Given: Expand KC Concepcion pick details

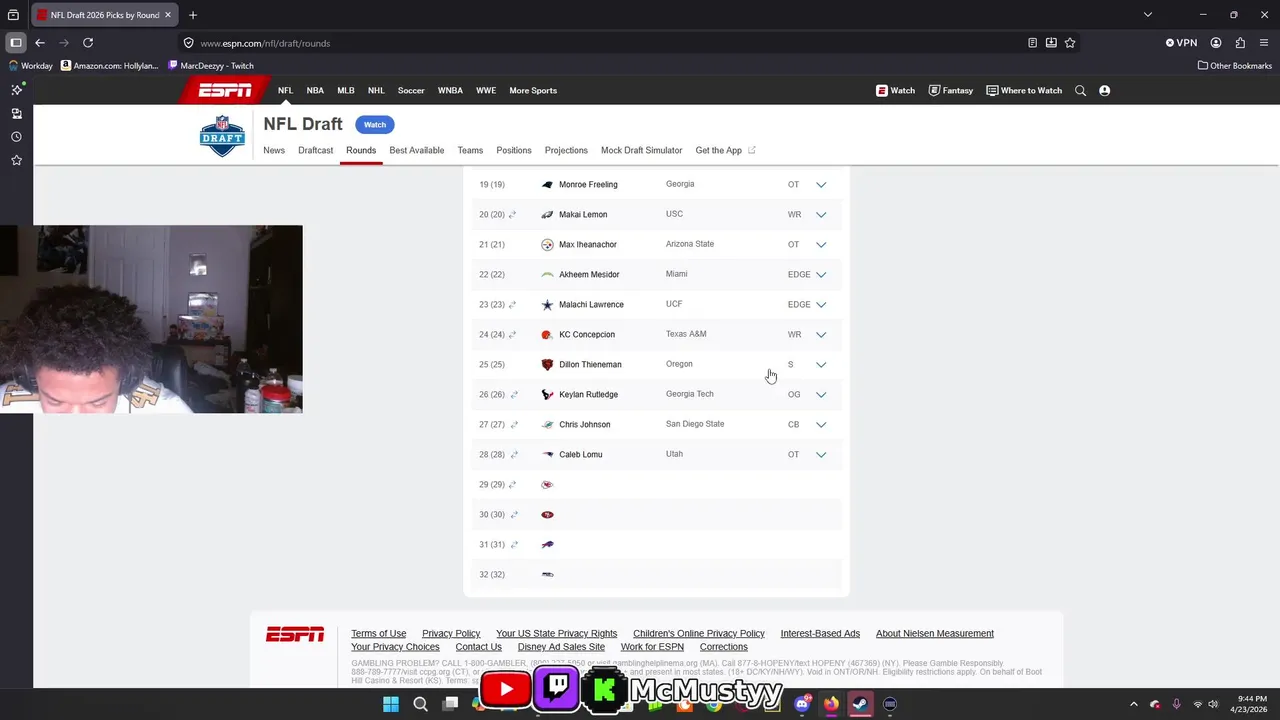Looking at the screenshot, I should [821, 334].
